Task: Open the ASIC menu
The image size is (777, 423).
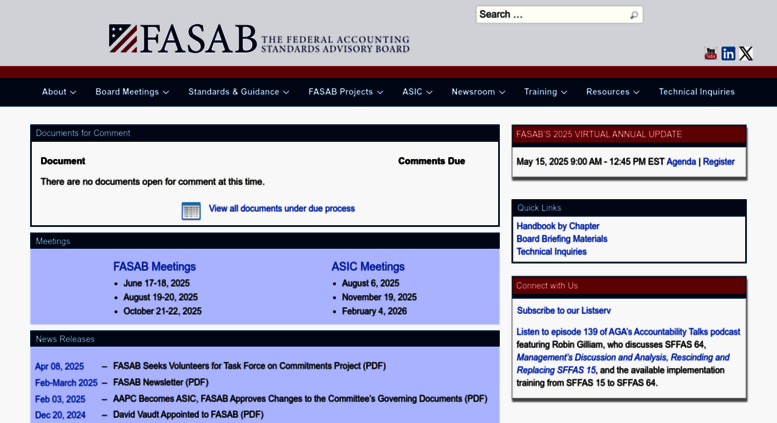Action: pyautogui.click(x=417, y=92)
